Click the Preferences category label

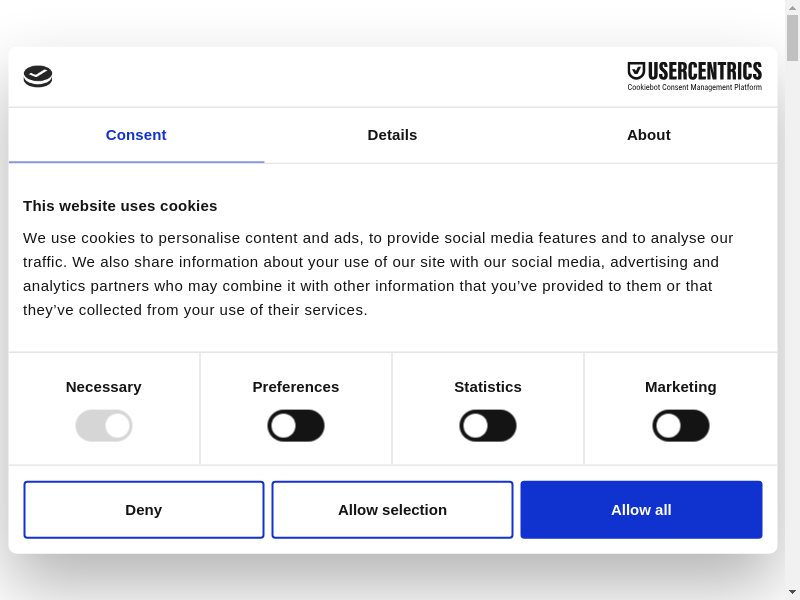[x=296, y=387]
